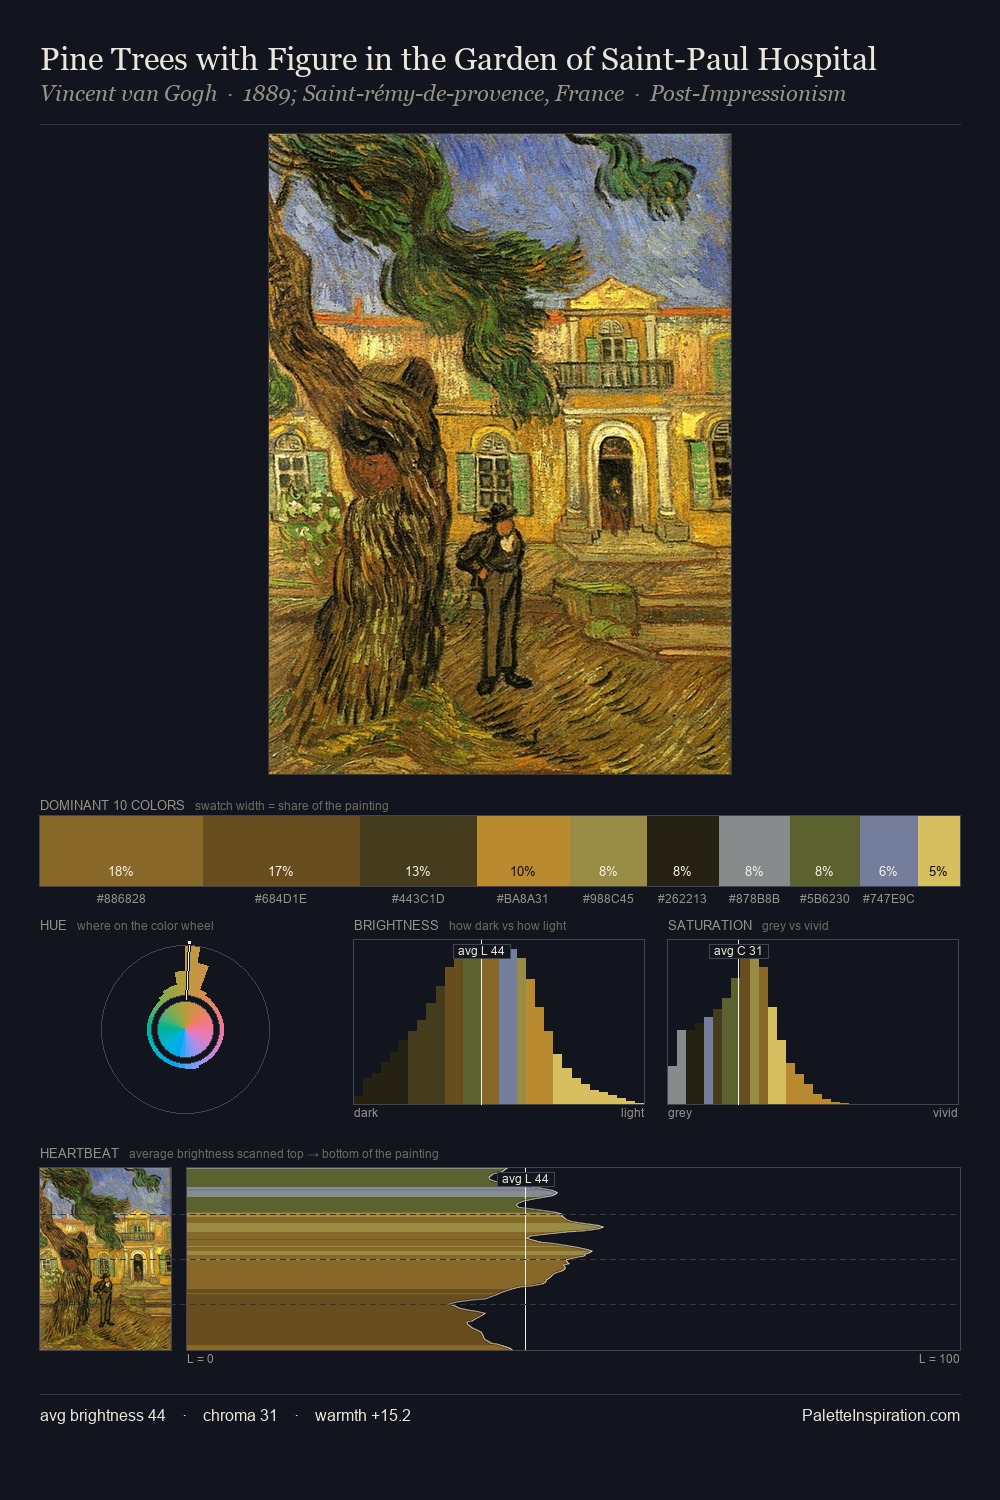The image size is (1000, 1500).
Task: Click the 'average brightness scanned top → bottom' caption
Action: coord(284,1154)
